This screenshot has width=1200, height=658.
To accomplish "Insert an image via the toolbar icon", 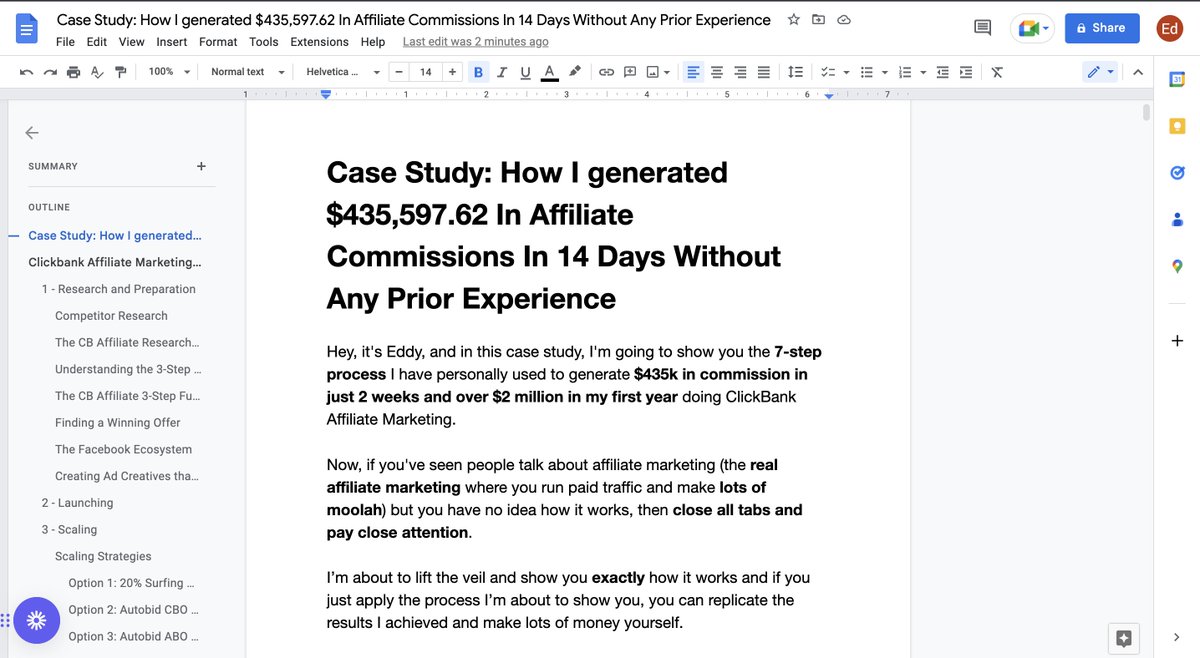I will pyautogui.click(x=652, y=71).
